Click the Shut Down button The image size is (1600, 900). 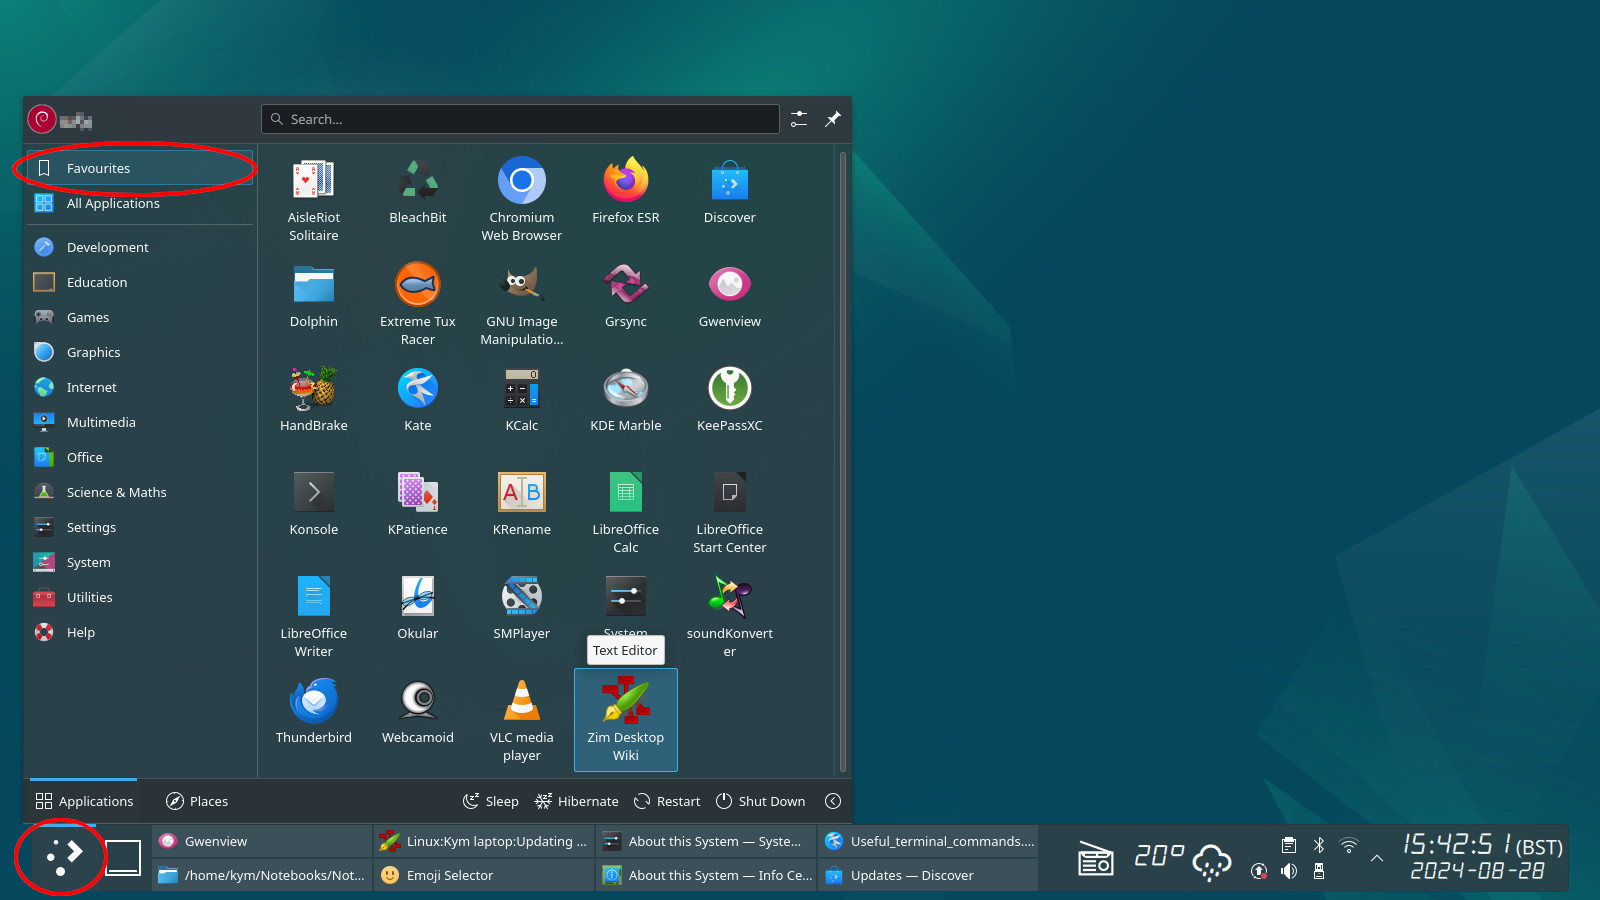click(760, 801)
